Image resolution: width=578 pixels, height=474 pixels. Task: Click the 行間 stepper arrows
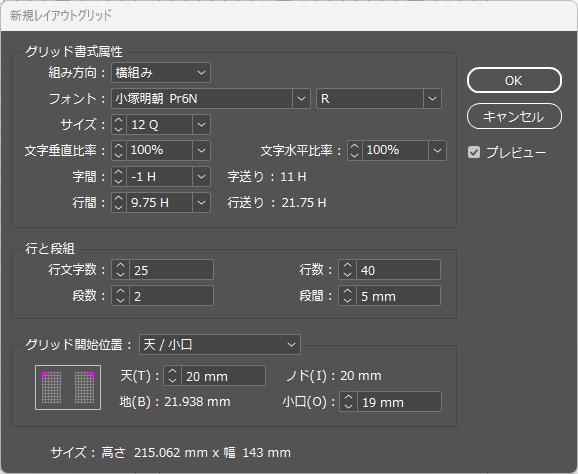(x=119, y=202)
